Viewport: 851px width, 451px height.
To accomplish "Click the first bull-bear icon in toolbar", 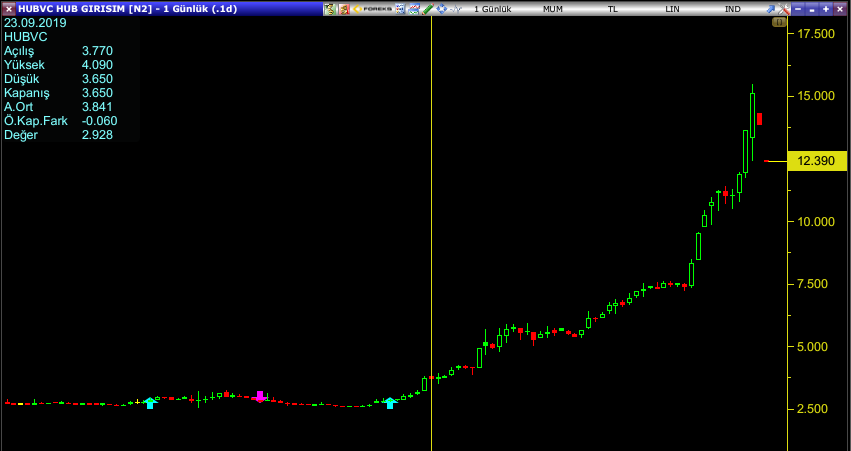I will pos(330,9).
